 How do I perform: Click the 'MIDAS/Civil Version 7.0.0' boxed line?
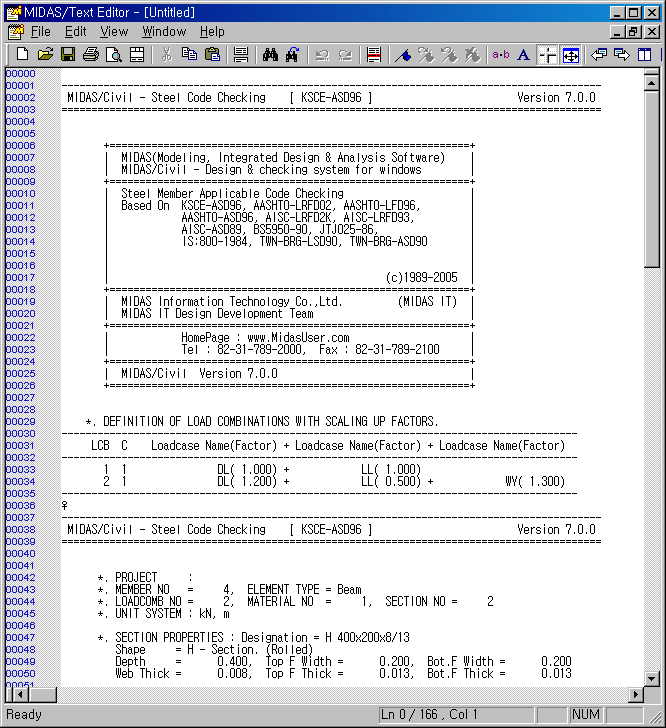click(x=199, y=374)
